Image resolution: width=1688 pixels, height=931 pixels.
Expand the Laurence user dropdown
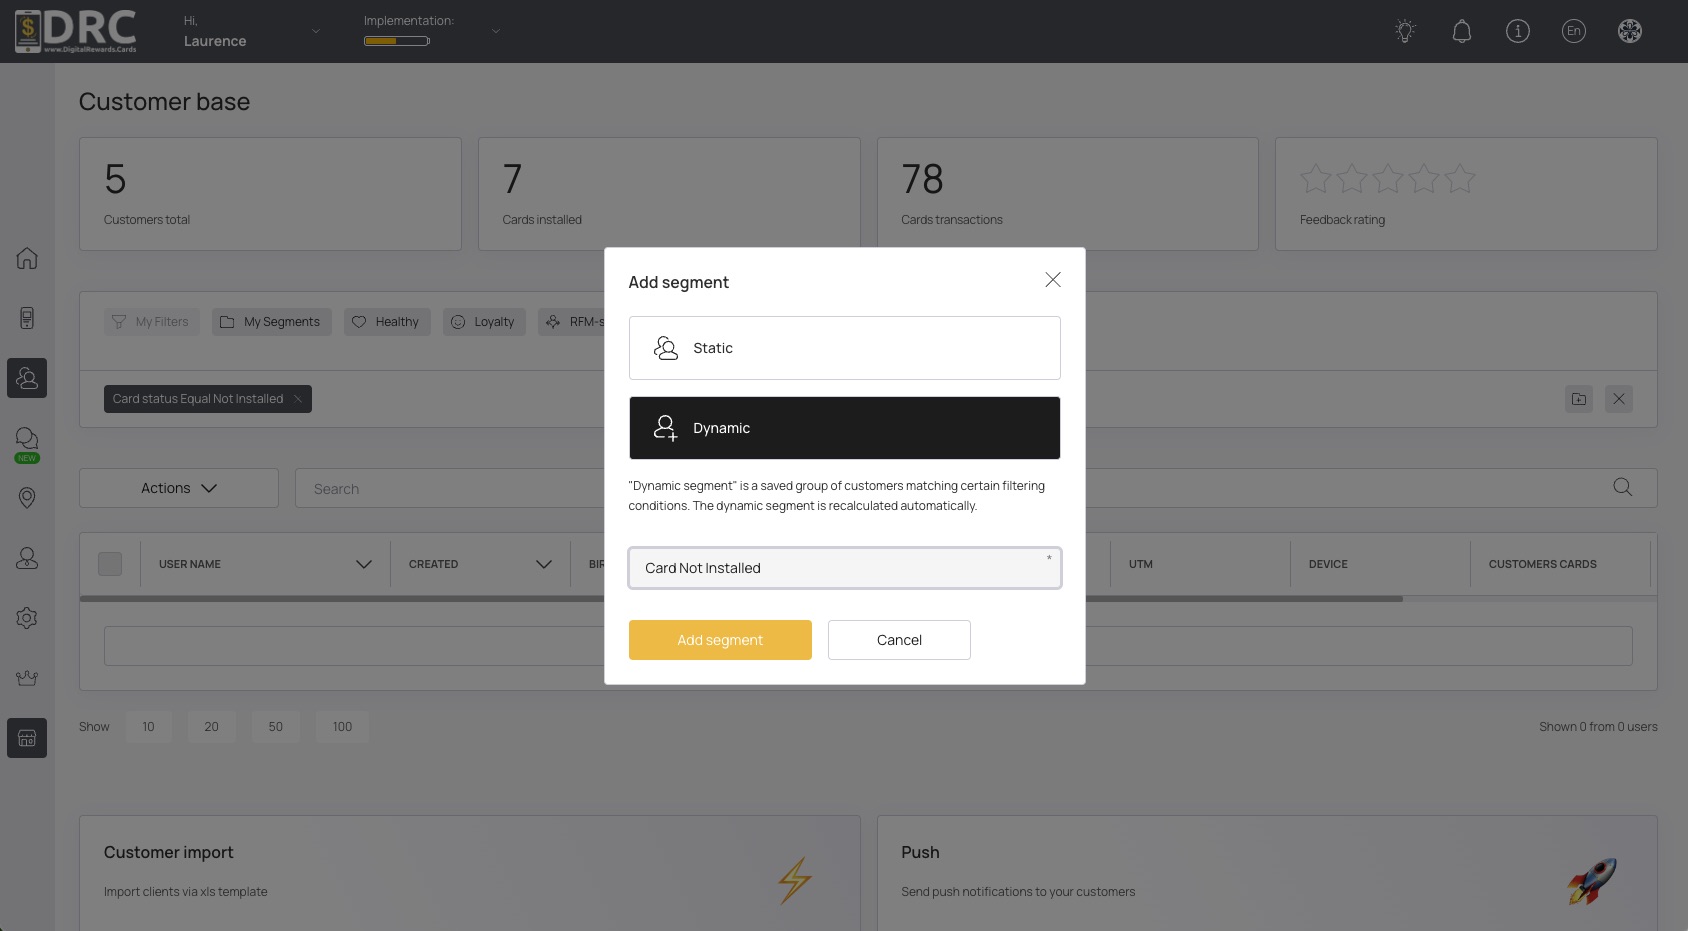click(x=316, y=31)
